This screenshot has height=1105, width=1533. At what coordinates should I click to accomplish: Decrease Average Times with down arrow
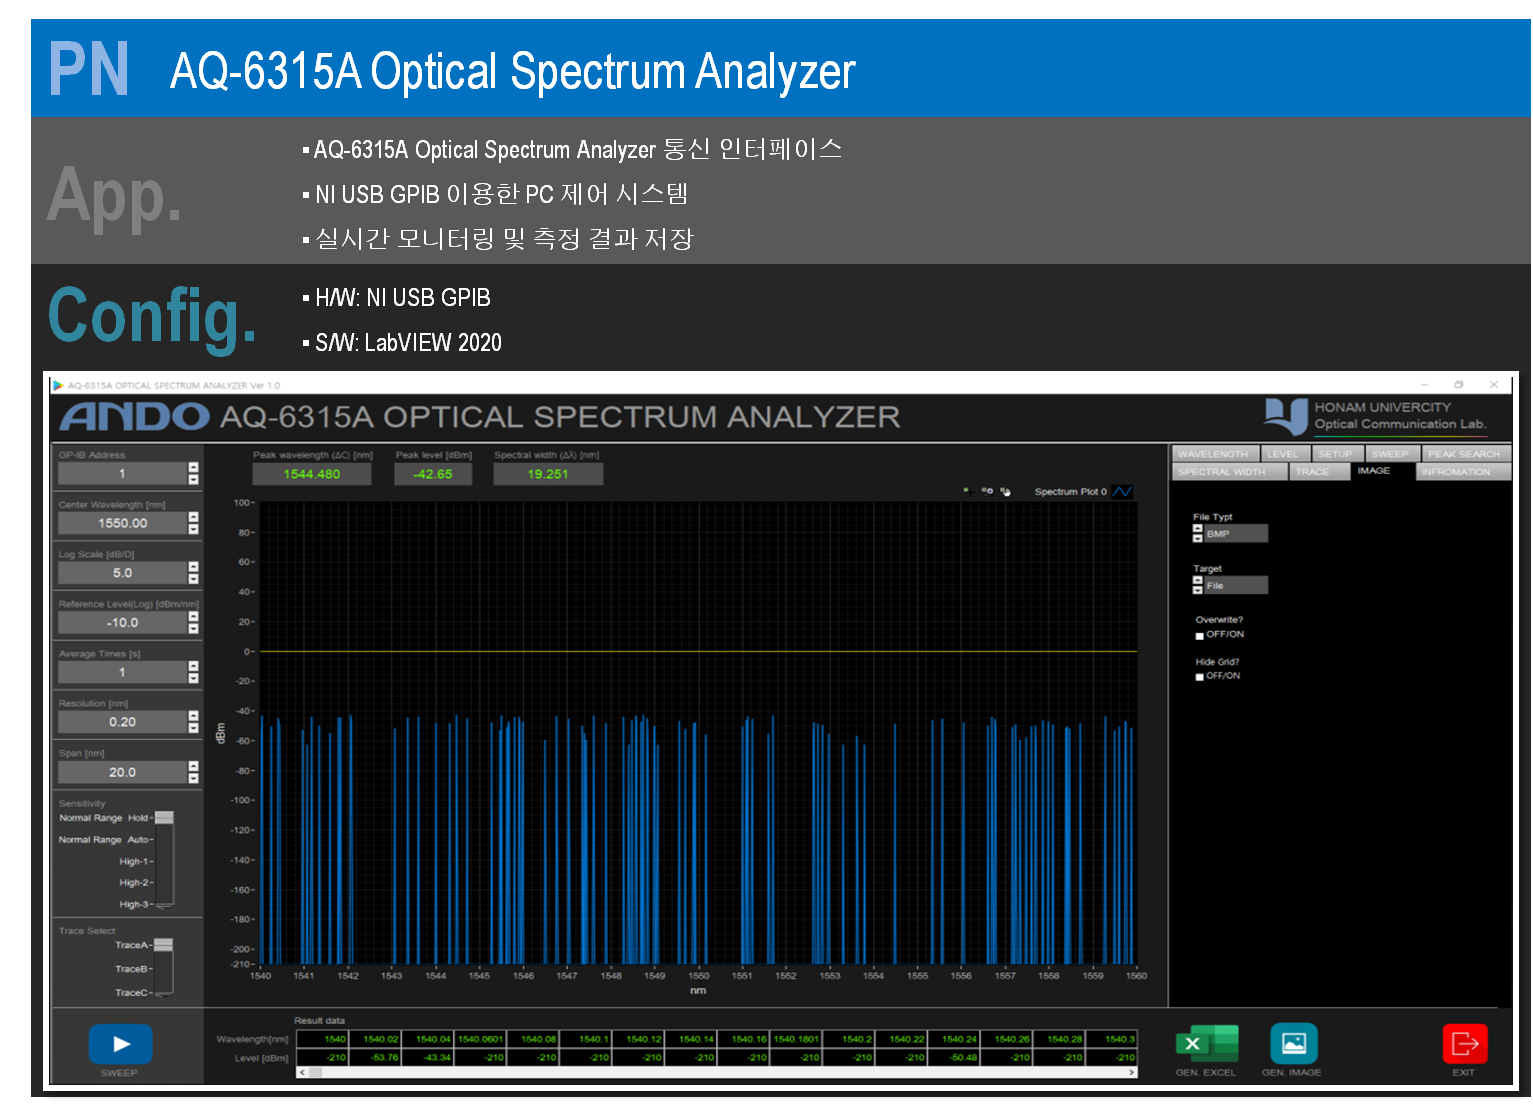pos(194,678)
